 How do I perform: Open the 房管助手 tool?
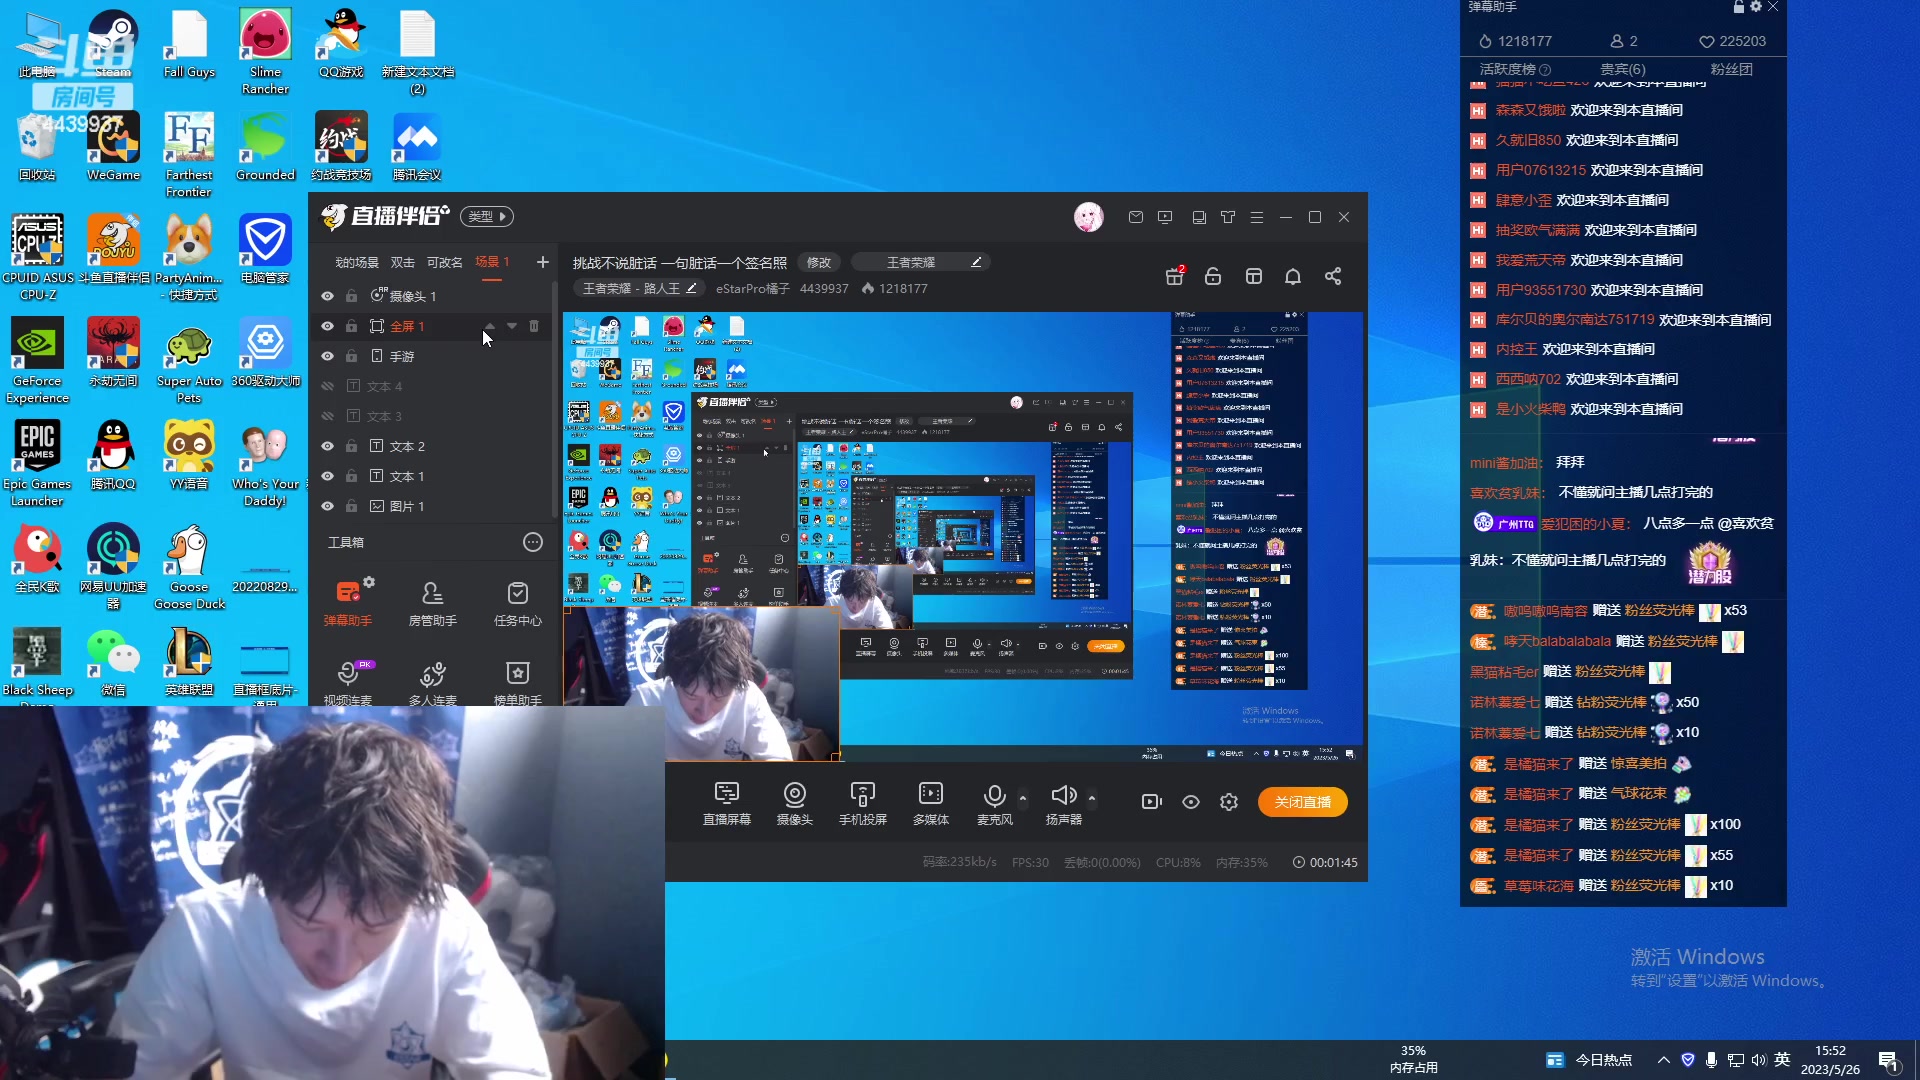point(432,602)
